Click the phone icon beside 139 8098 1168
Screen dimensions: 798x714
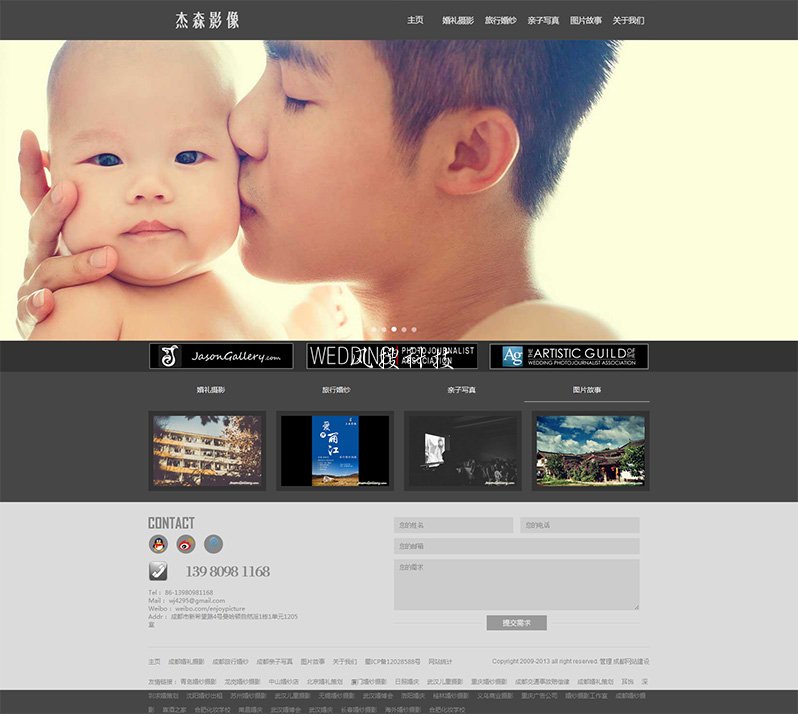point(159,571)
